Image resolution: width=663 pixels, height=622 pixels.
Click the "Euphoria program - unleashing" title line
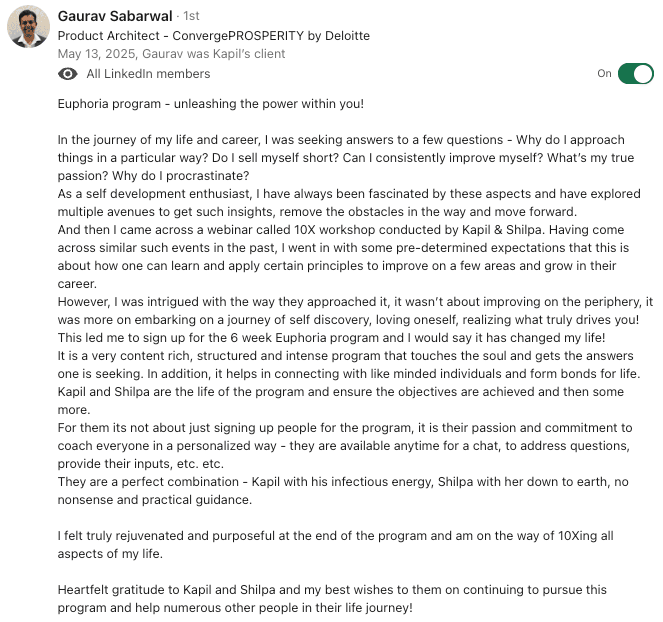(x=210, y=103)
